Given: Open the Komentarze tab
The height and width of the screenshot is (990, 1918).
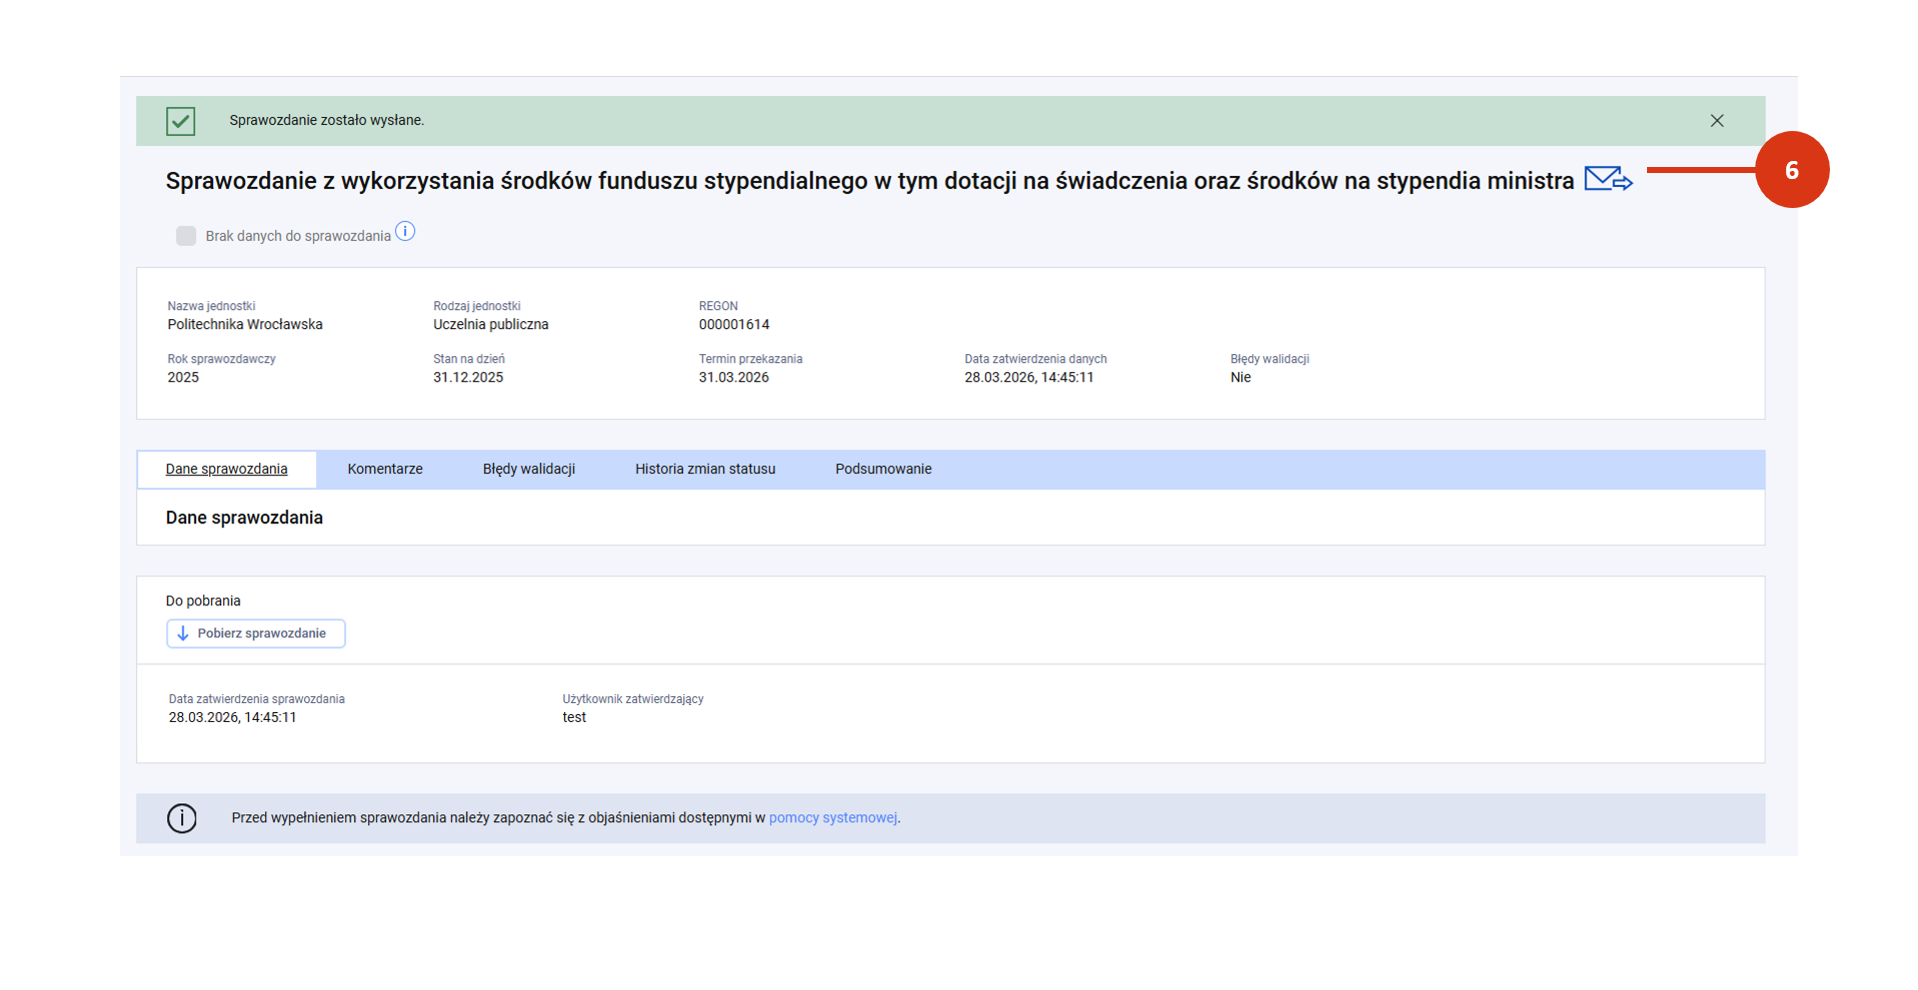Looking at the screenshot, I should [x=385, y=469].
